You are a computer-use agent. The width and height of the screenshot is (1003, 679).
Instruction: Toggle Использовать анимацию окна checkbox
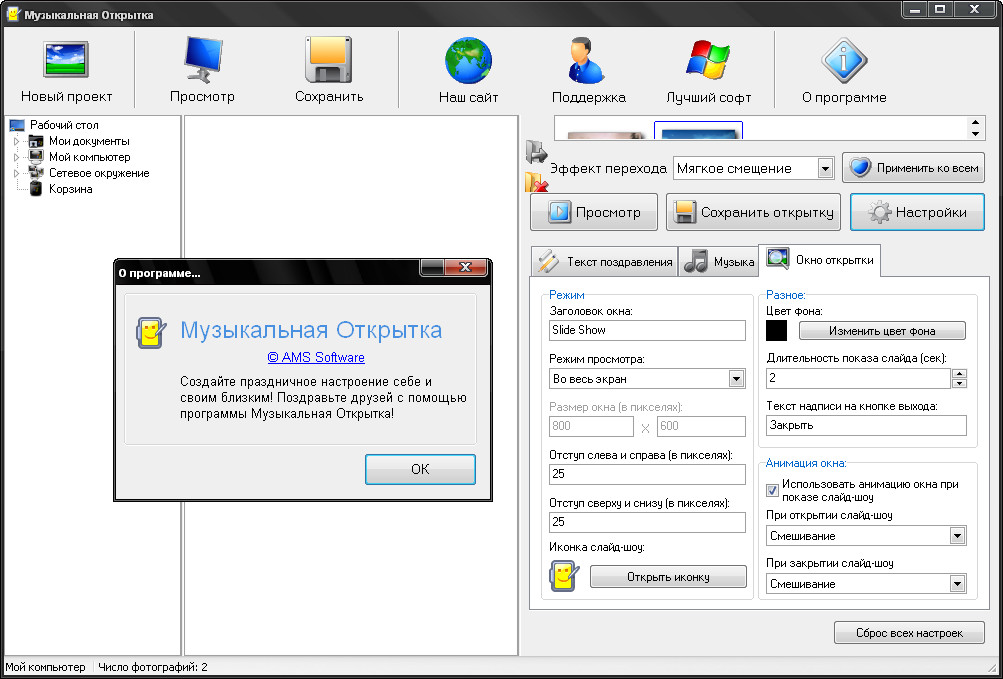point(772,491)
